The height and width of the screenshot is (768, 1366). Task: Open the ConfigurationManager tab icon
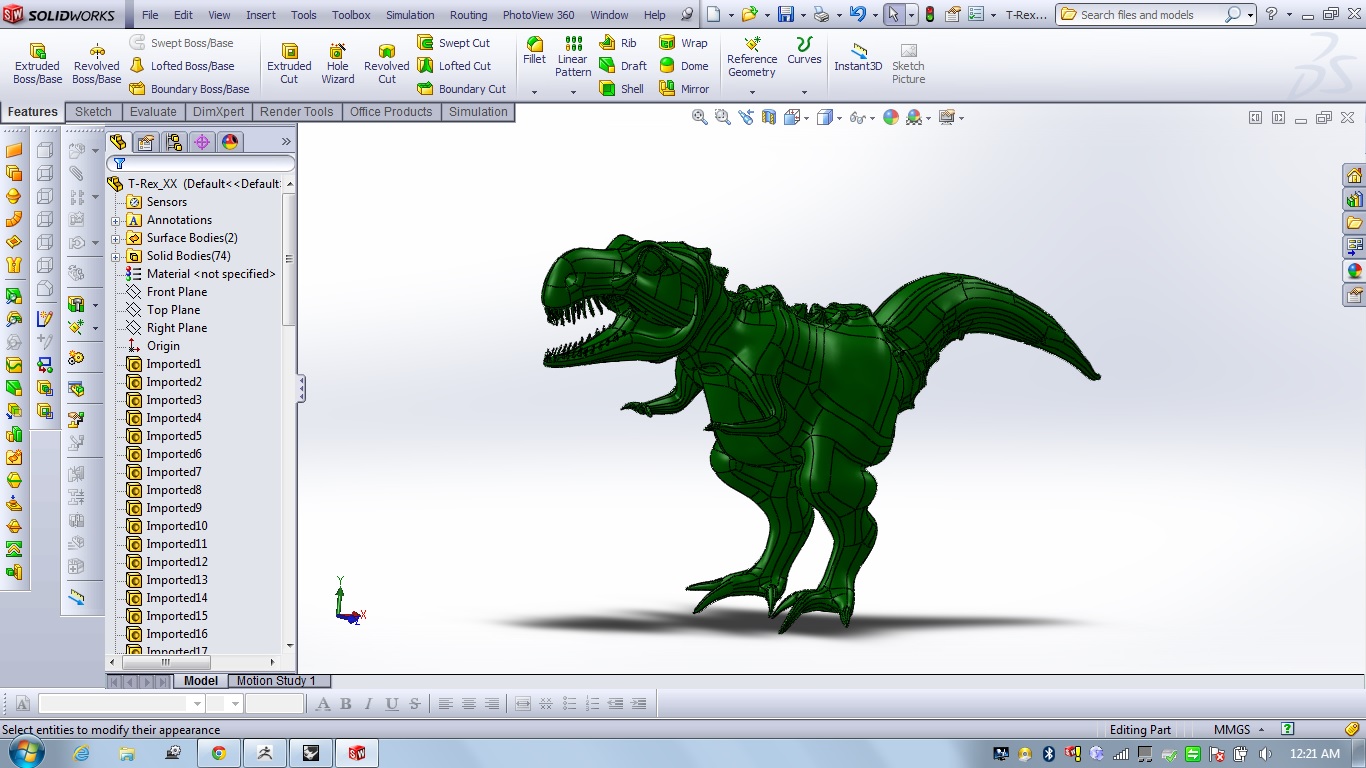point(174,142)
